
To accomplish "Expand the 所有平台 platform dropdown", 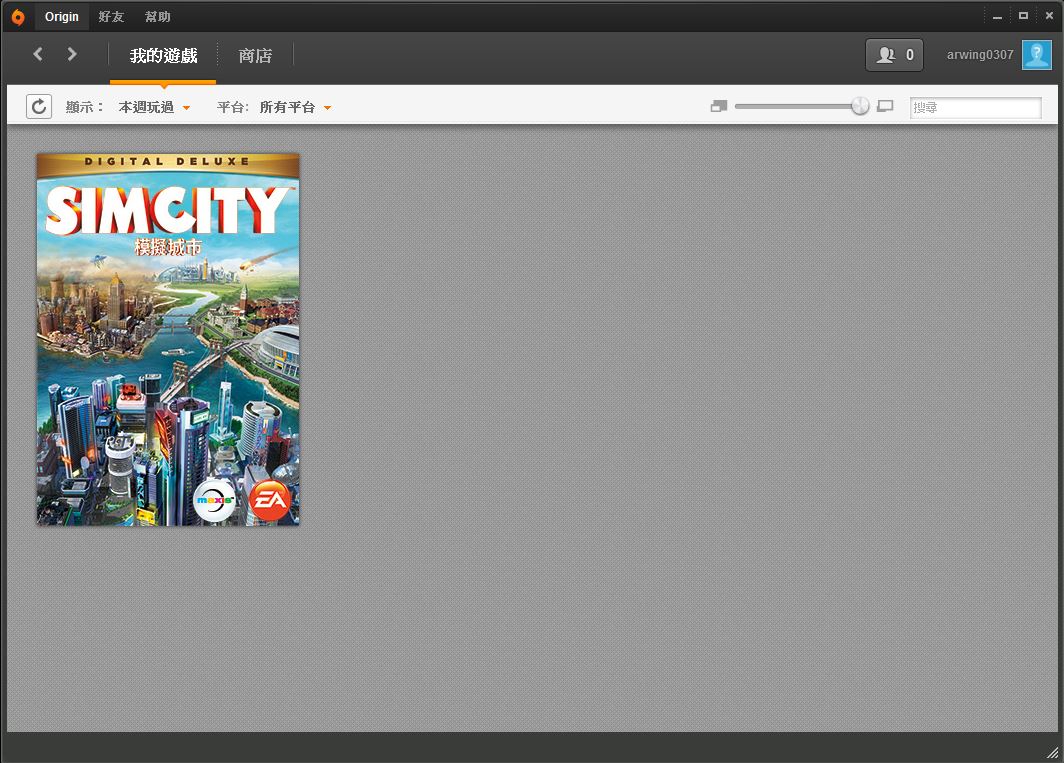I will tap(295, 107).
